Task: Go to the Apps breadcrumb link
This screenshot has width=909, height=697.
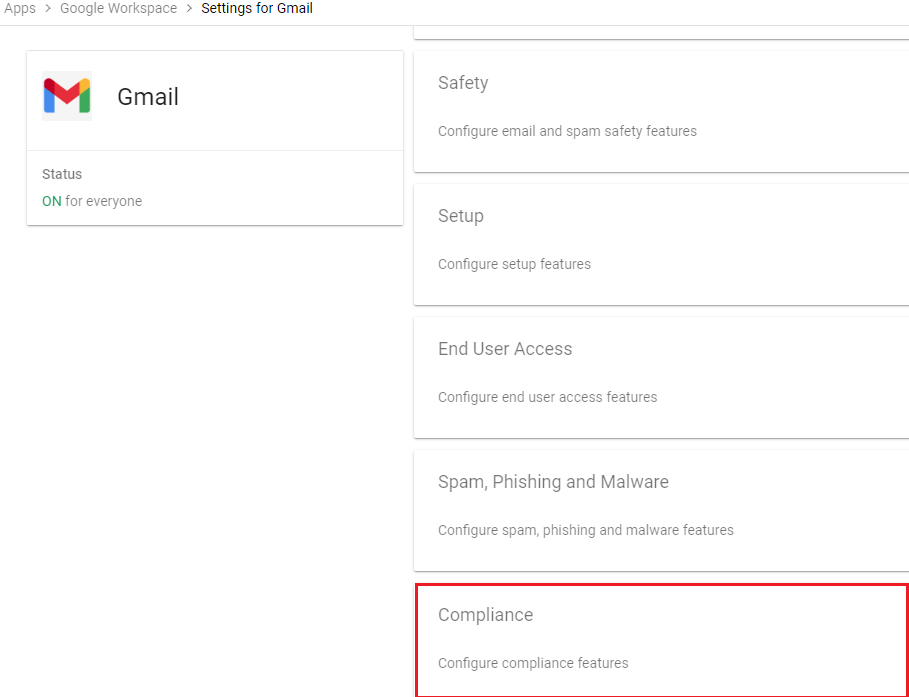Action: click(x=20, y=9)
